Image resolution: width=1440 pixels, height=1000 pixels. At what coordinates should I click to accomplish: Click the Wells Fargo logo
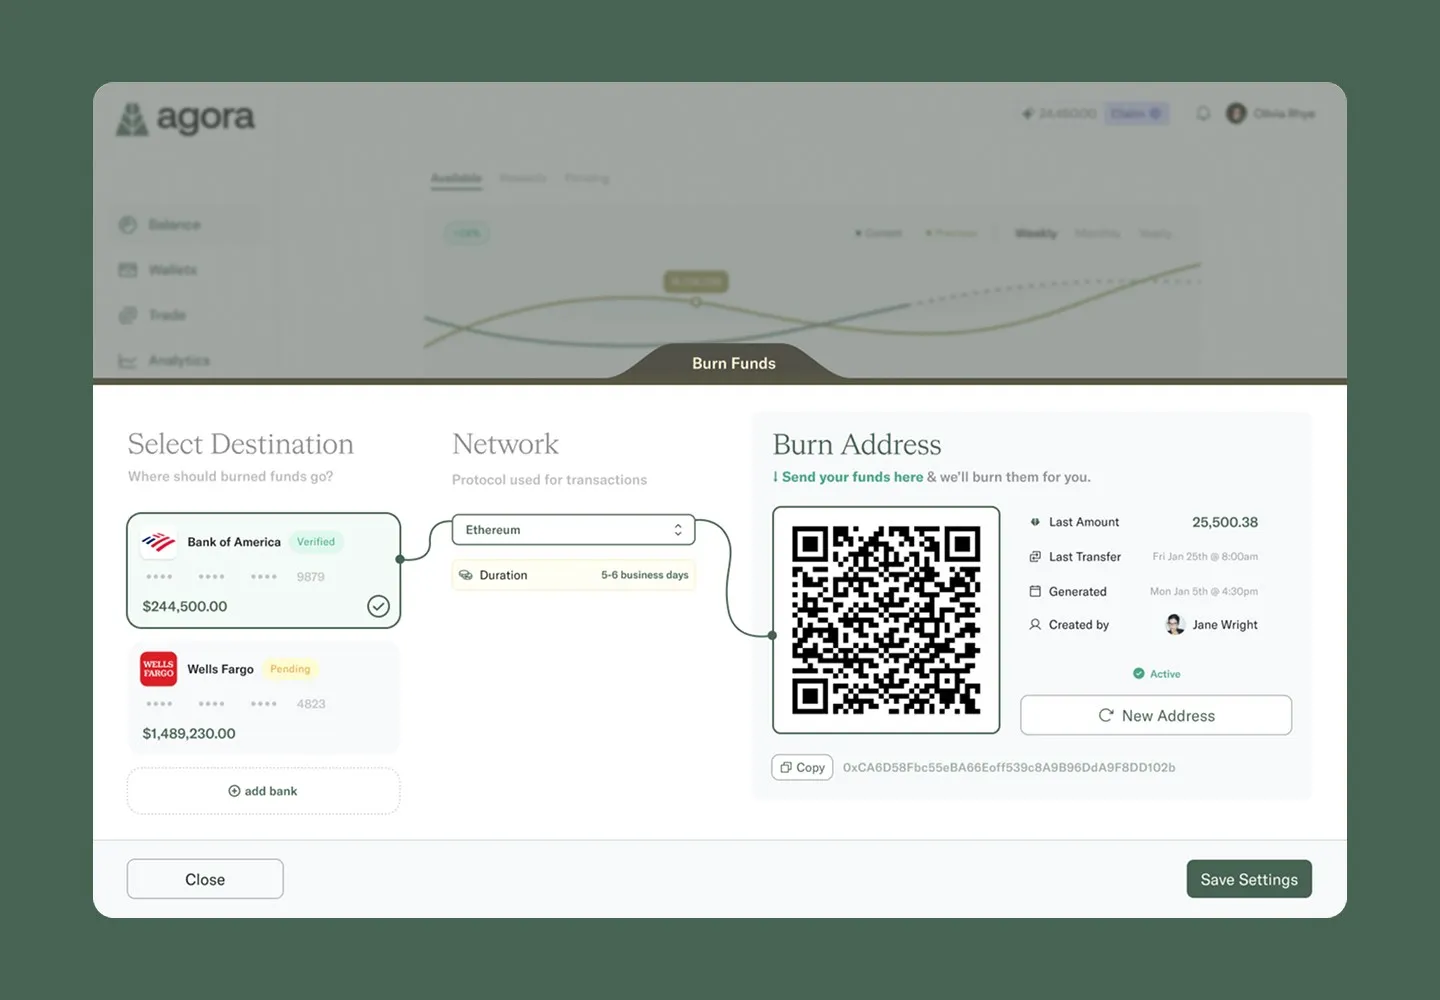(158, 669)
